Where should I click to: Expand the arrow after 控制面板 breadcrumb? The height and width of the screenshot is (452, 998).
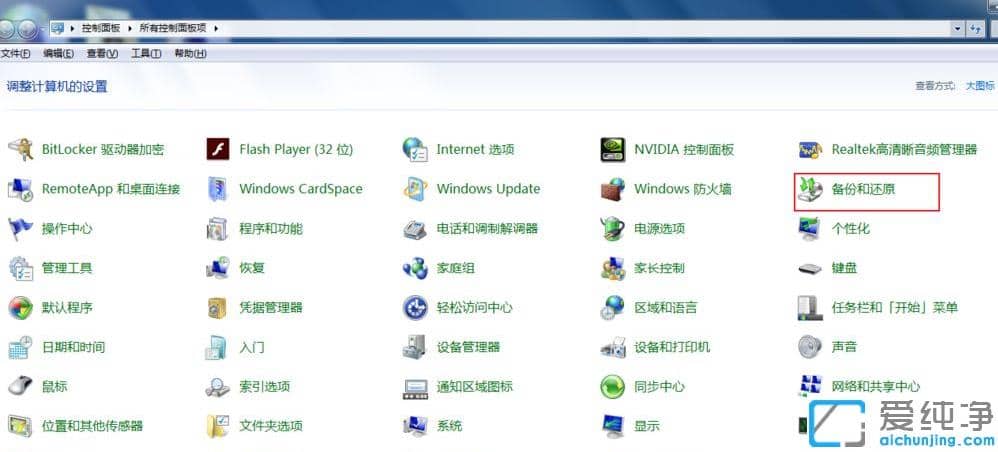[x=131, y=28]
